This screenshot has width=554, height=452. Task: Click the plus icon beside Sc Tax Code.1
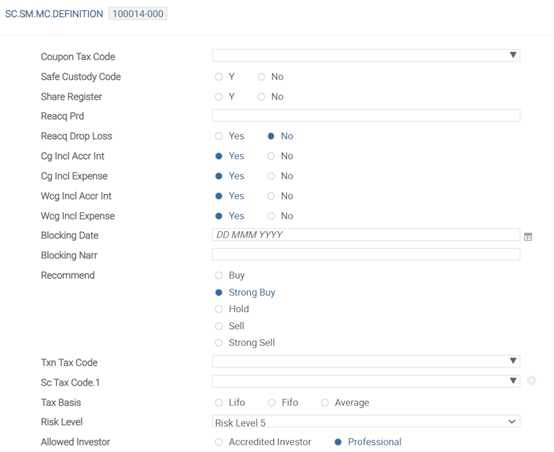click(531, 381)
